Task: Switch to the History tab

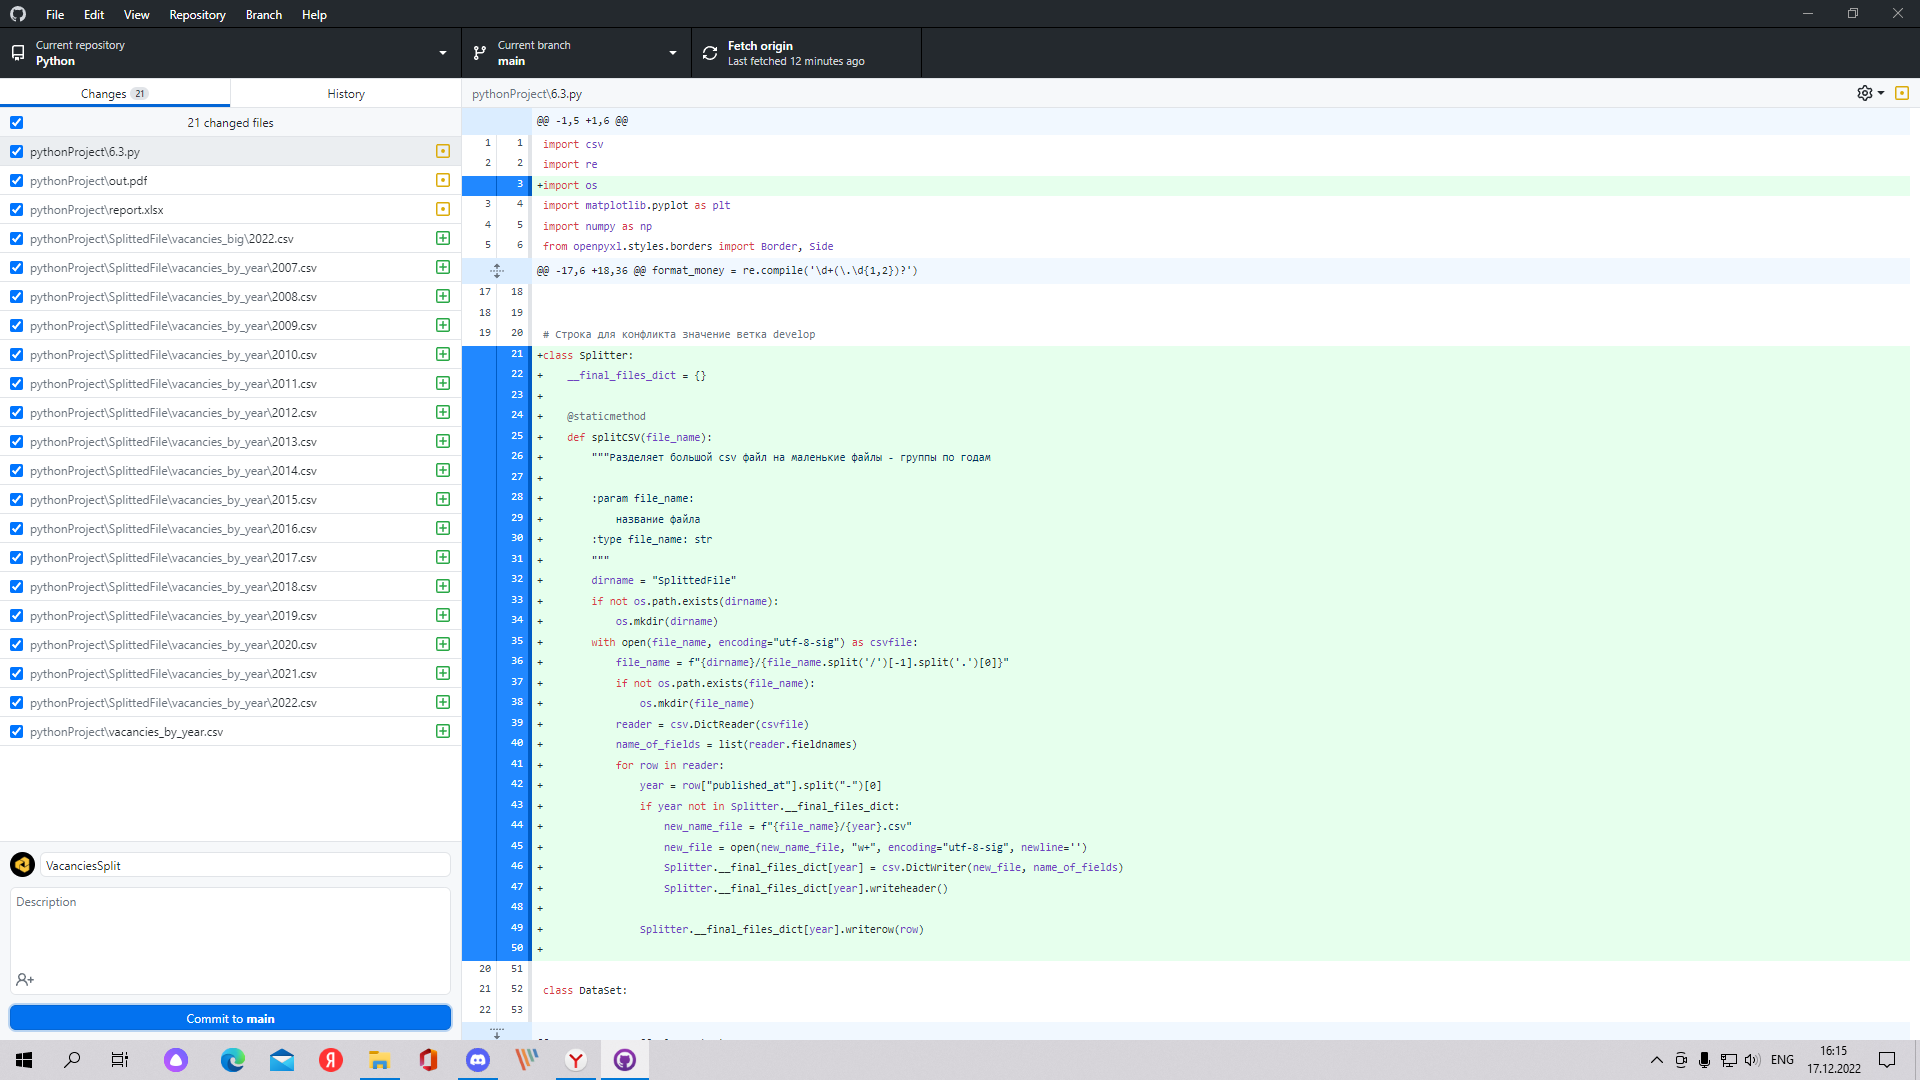Action: 345,93
